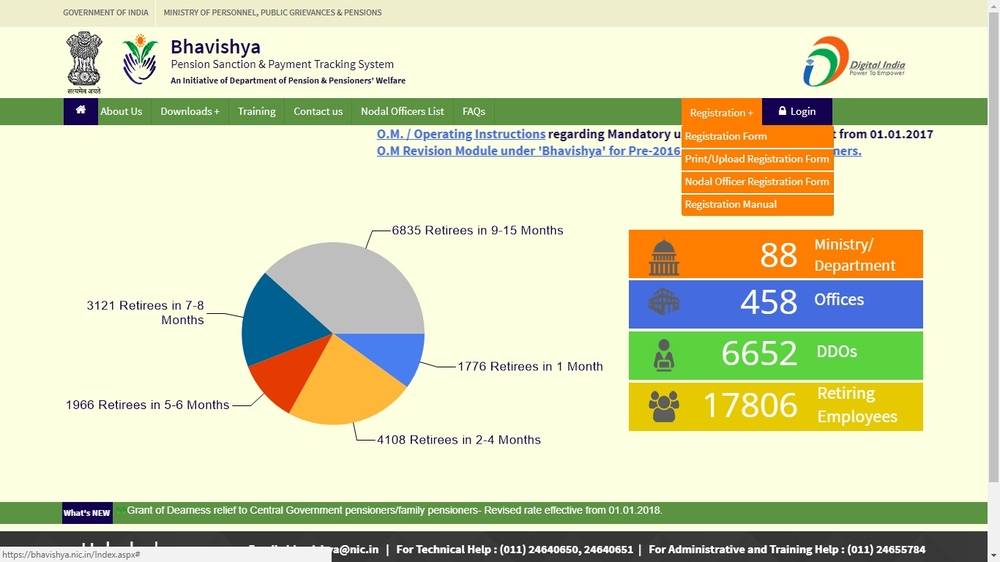This screenshot has height=562, width=1000.
Task: Click the '1966 Retirees in 5-6 Months' label
Action: tap(147, 405)
